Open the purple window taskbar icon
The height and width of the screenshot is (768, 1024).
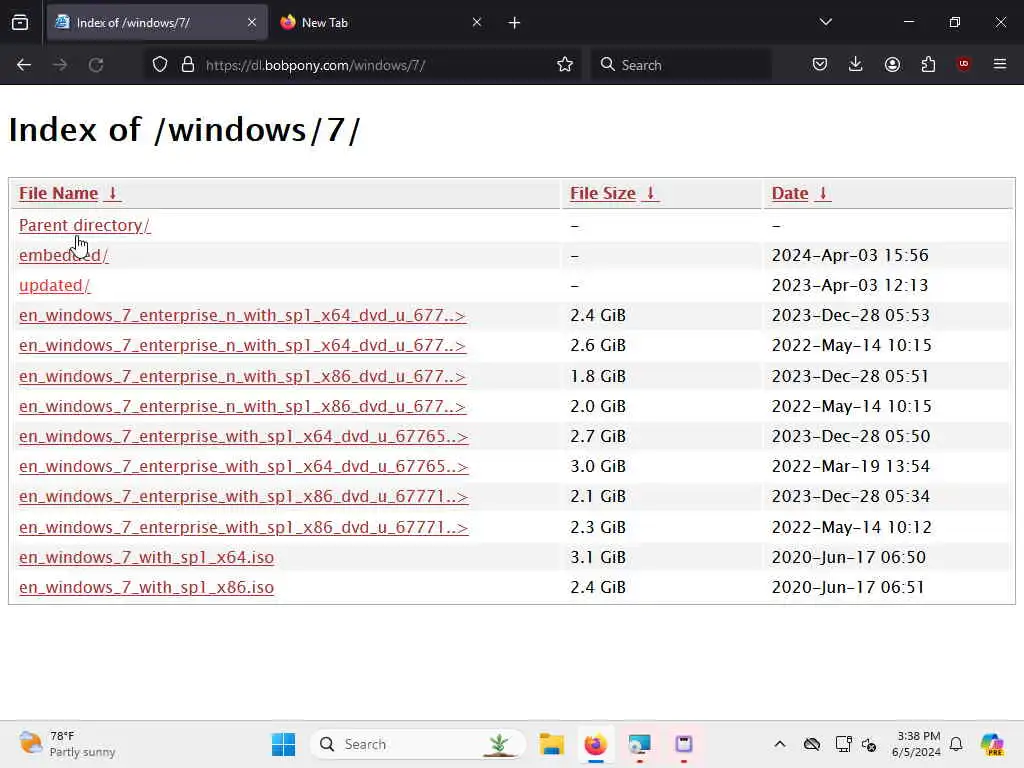[683, 744]
